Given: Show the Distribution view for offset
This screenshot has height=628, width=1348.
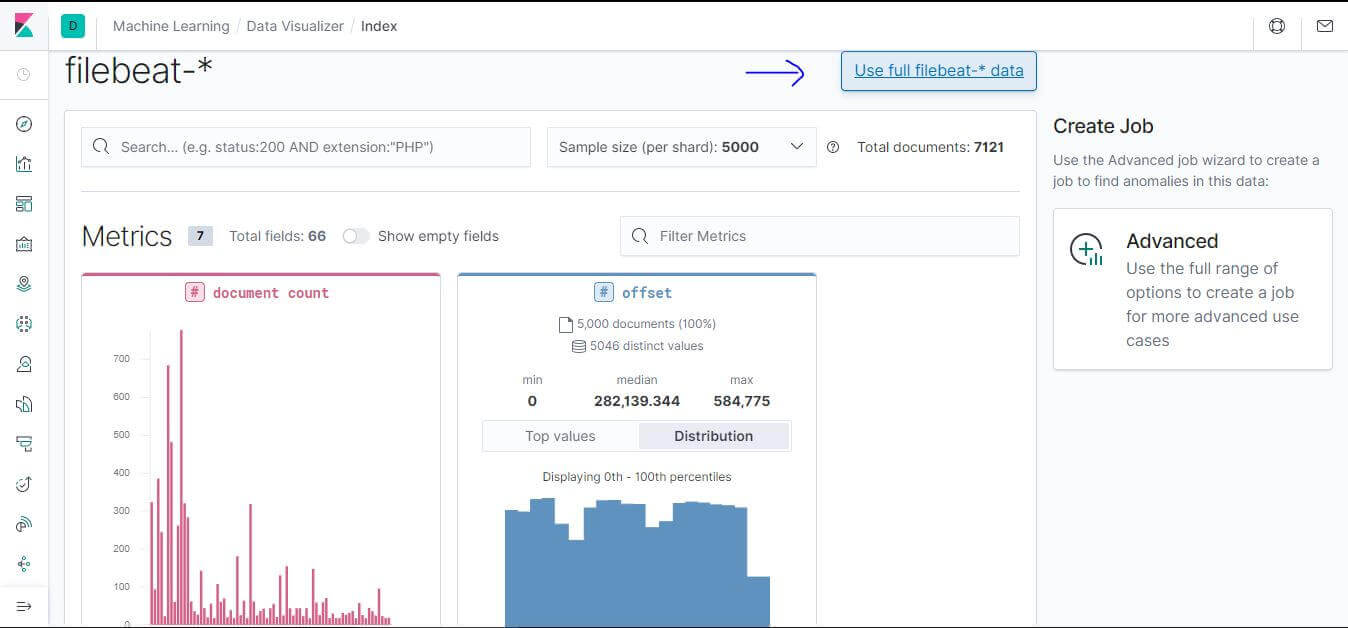Looking at the screenshot, I should click(713, 436).
